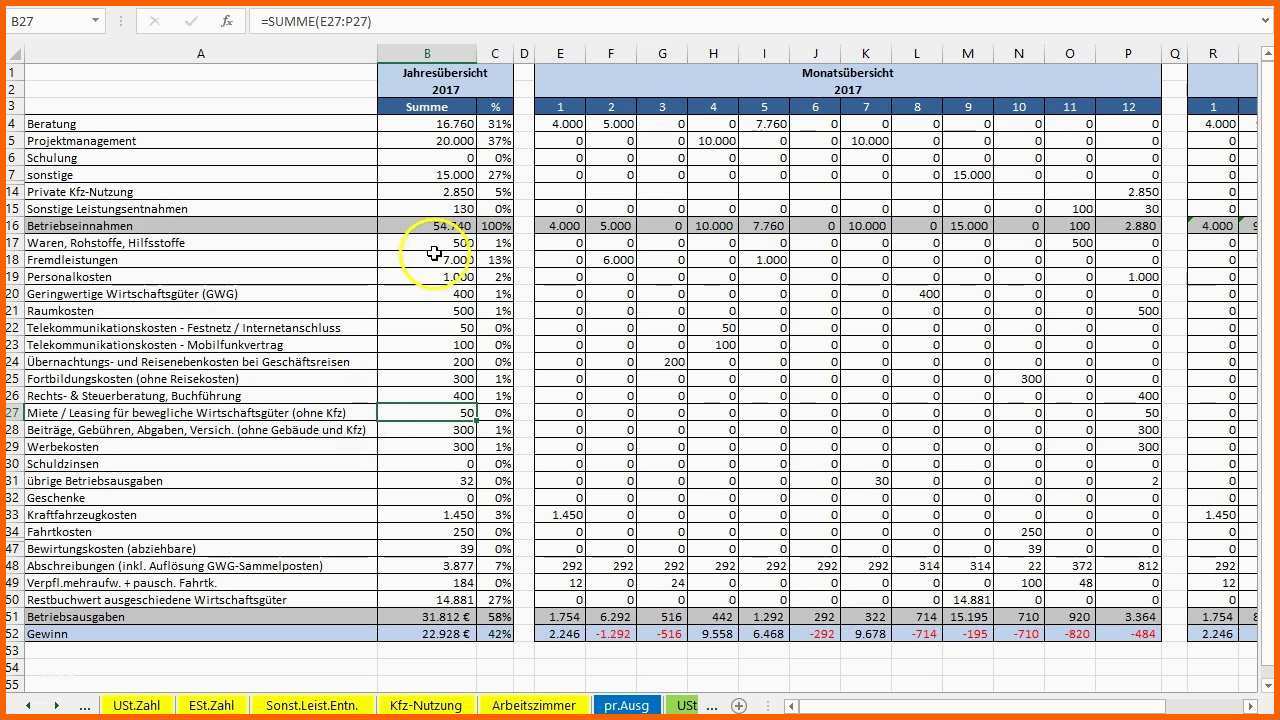Viewport: 1280px width, 720px height.
Task: Select row 16 header Betriebseinnahmen
Action: (x=13, y=226)
